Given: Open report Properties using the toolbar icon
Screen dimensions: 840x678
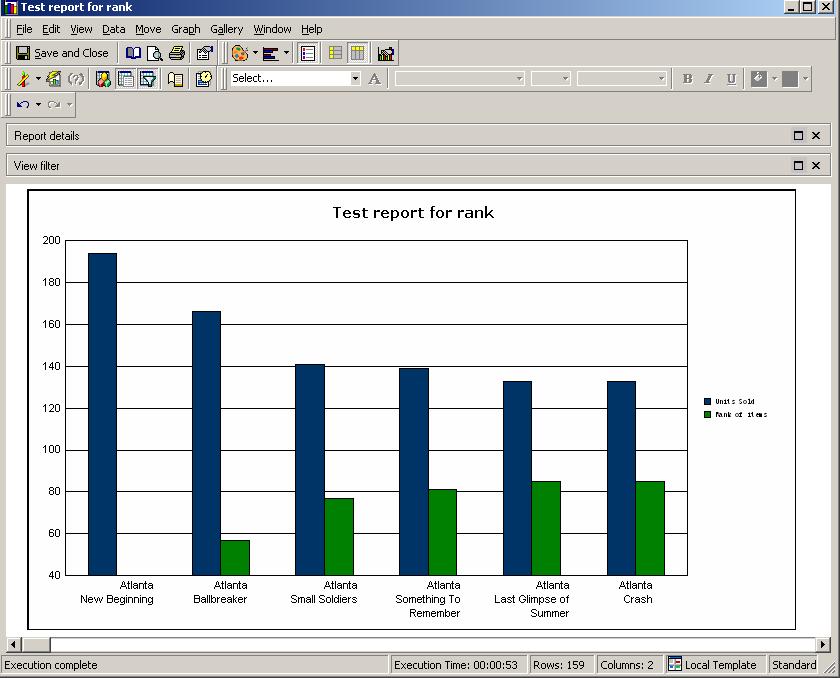Looking at the screenshot, I should 203,53.
